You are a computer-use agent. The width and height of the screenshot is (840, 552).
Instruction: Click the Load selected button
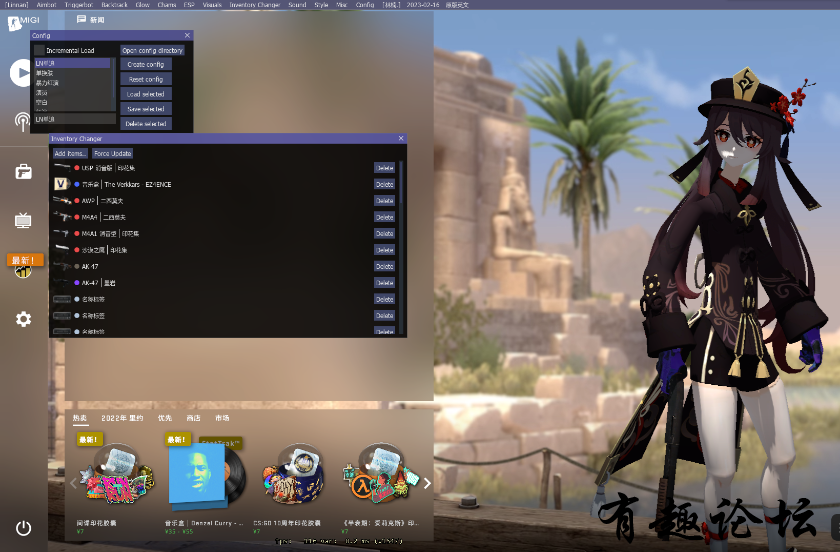146,94
